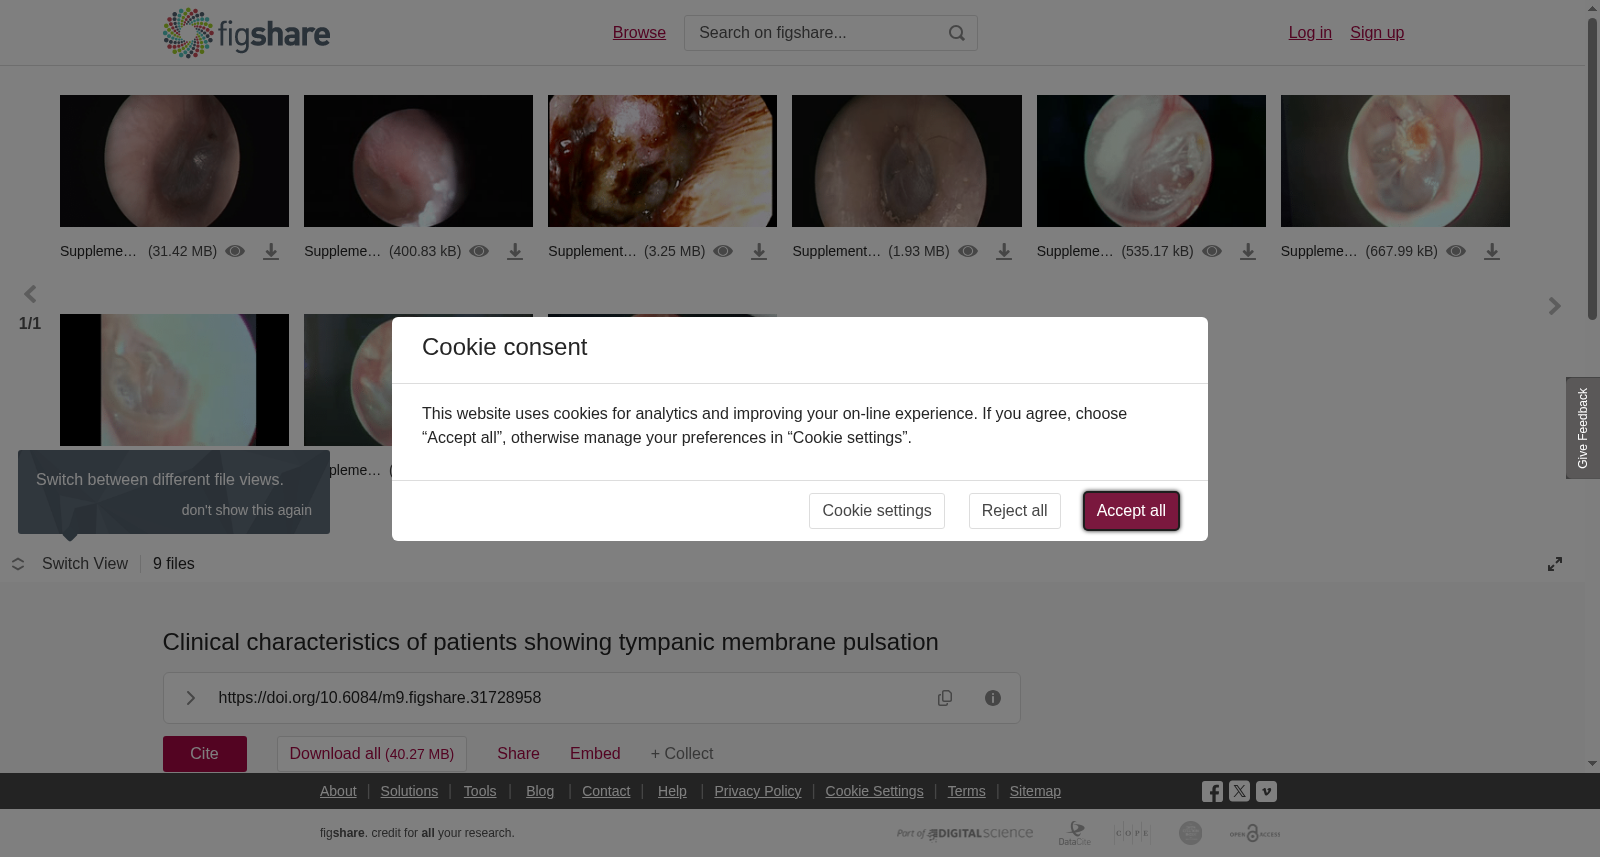Toggle Switch View for files
Screen dimensions: 1600x857
pyautogui.click(x=70, y=564)
